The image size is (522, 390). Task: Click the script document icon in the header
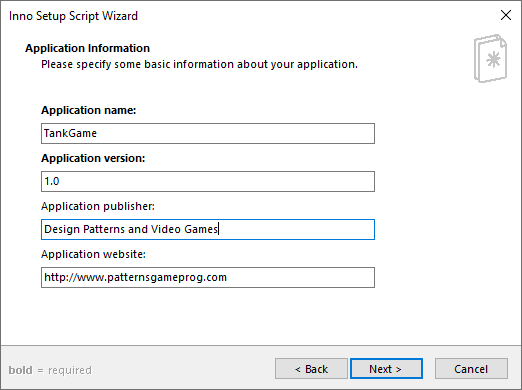(490, 58)
